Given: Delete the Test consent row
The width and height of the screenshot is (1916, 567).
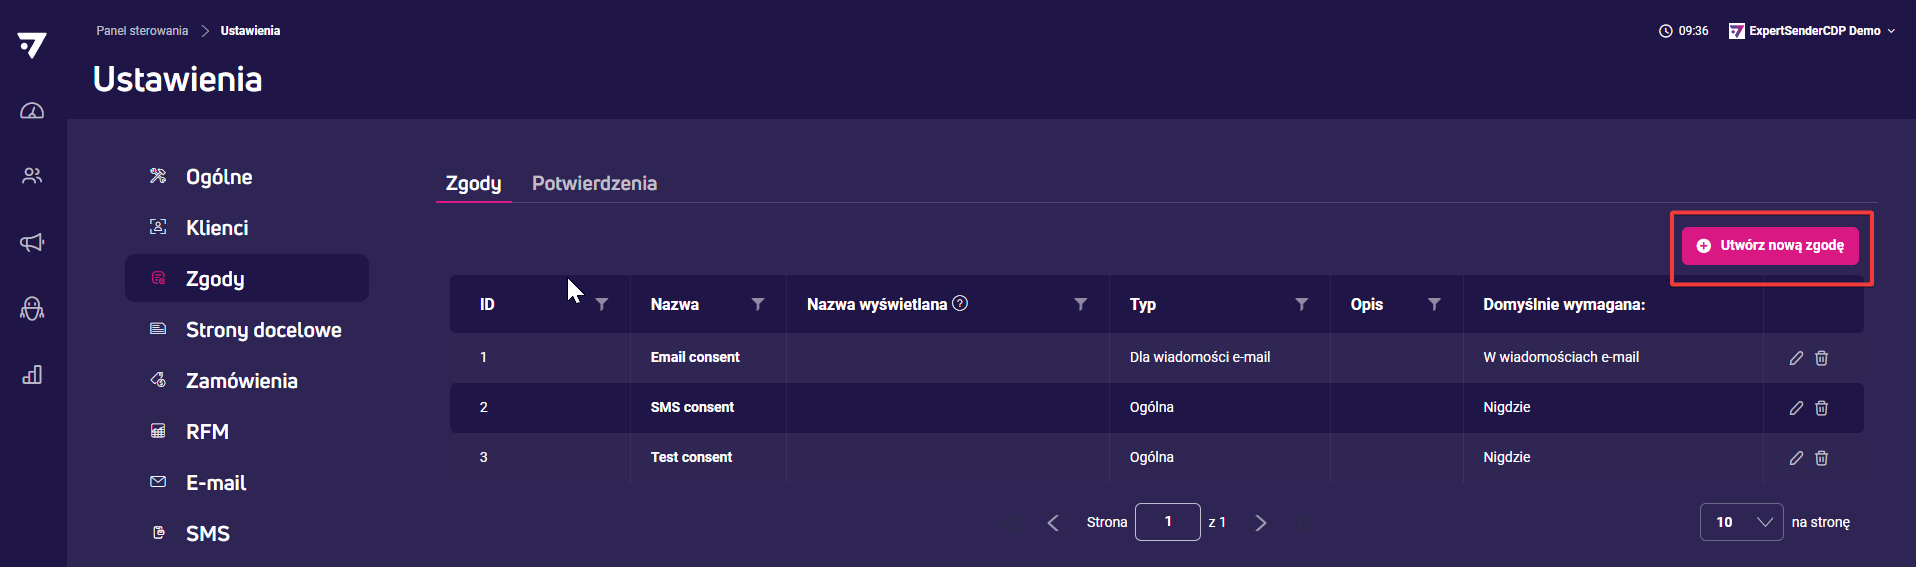Looking at the screenshot, I should (1821, 458).
